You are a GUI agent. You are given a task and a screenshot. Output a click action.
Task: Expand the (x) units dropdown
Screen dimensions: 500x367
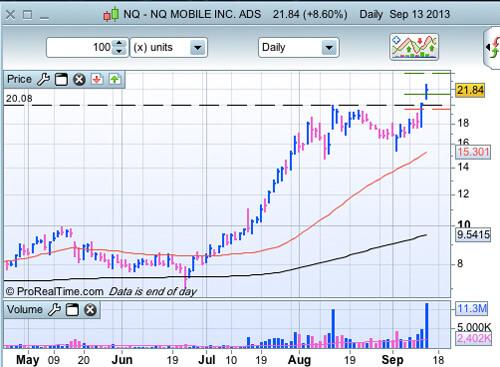click(x=197, y=48)
